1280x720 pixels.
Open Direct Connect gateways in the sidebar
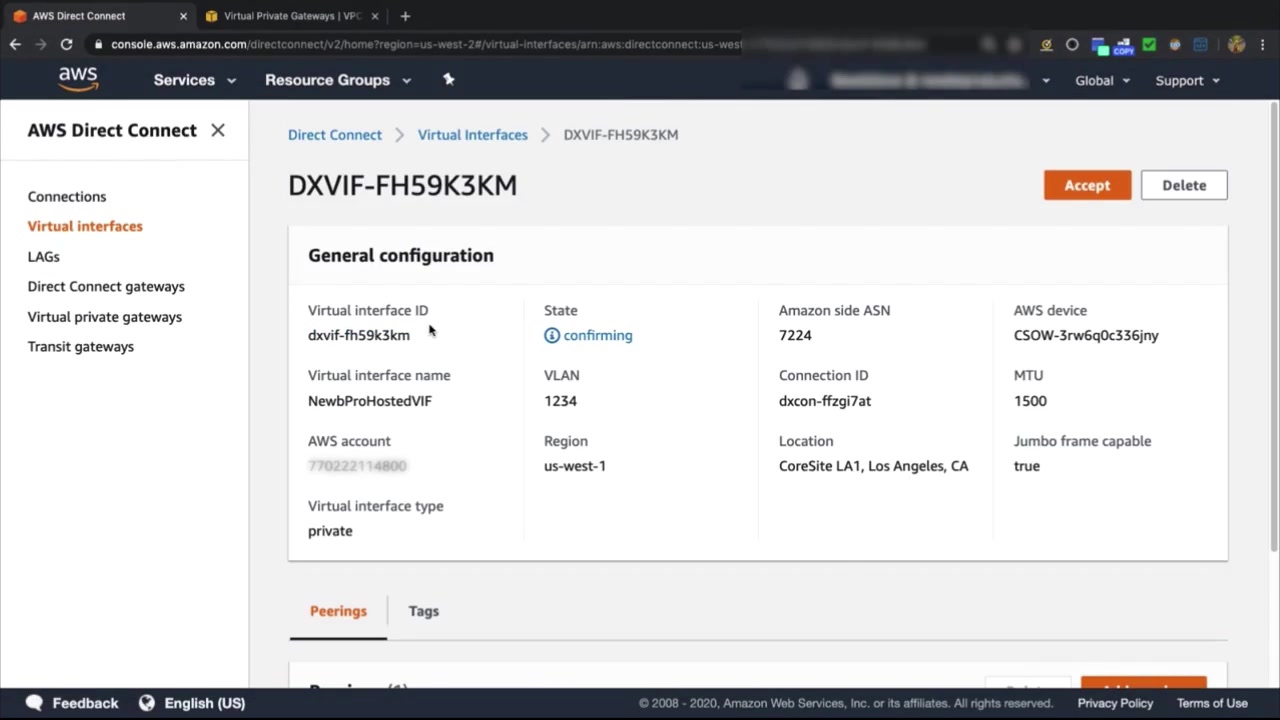(x=106, y=287)
